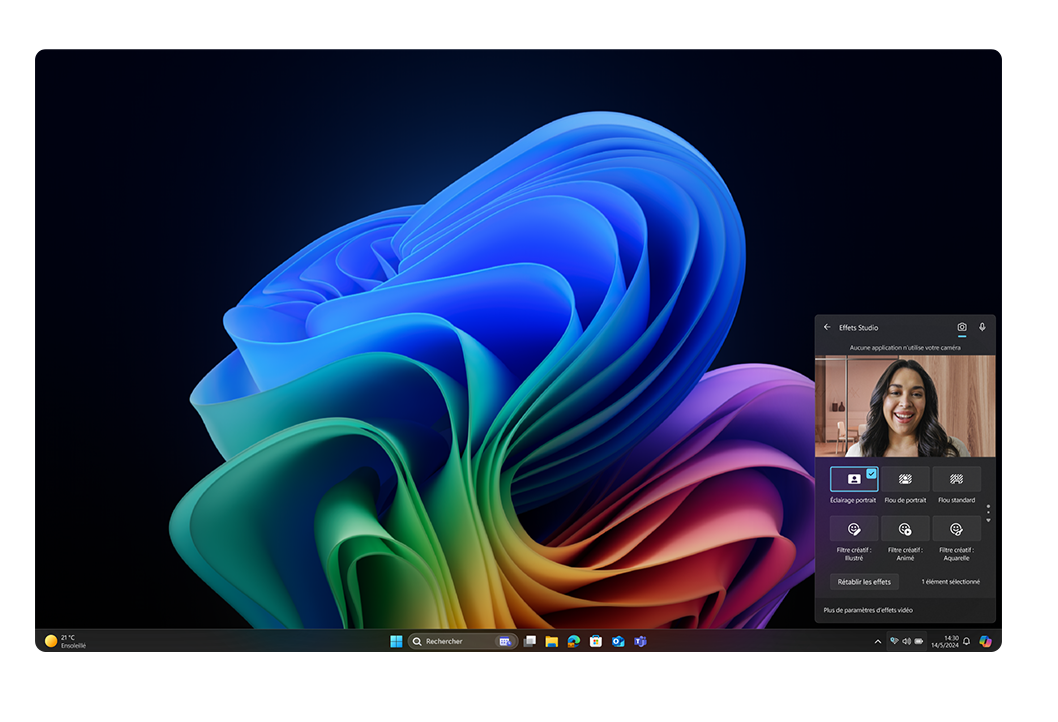Click the camera preview image
This screenshot has height=722, width=1058.
coord(905,406)
